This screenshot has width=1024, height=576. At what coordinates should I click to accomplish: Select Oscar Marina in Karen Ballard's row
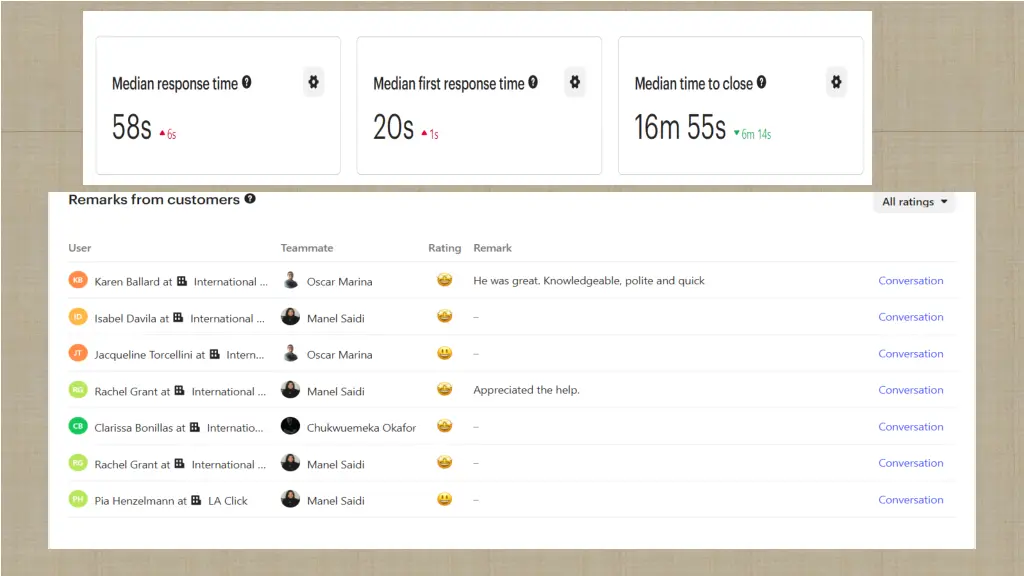click(339, 282)
